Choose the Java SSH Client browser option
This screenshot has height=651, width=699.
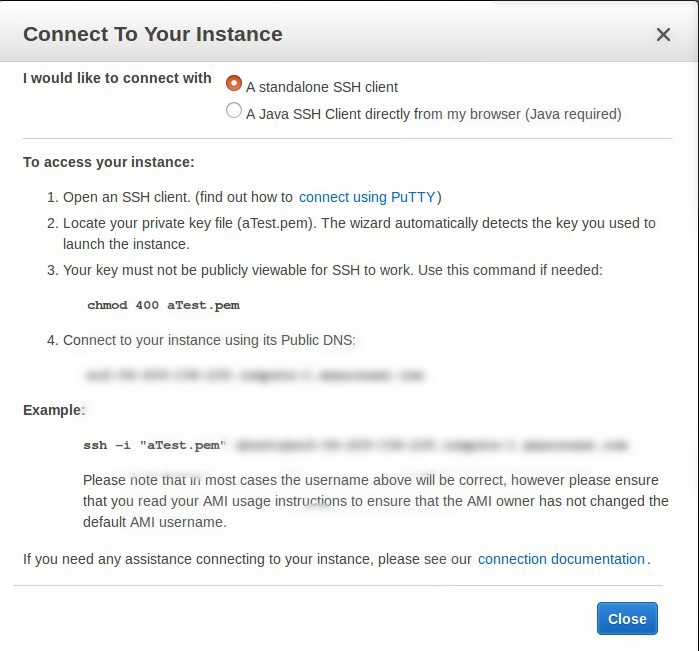(234, 111)
